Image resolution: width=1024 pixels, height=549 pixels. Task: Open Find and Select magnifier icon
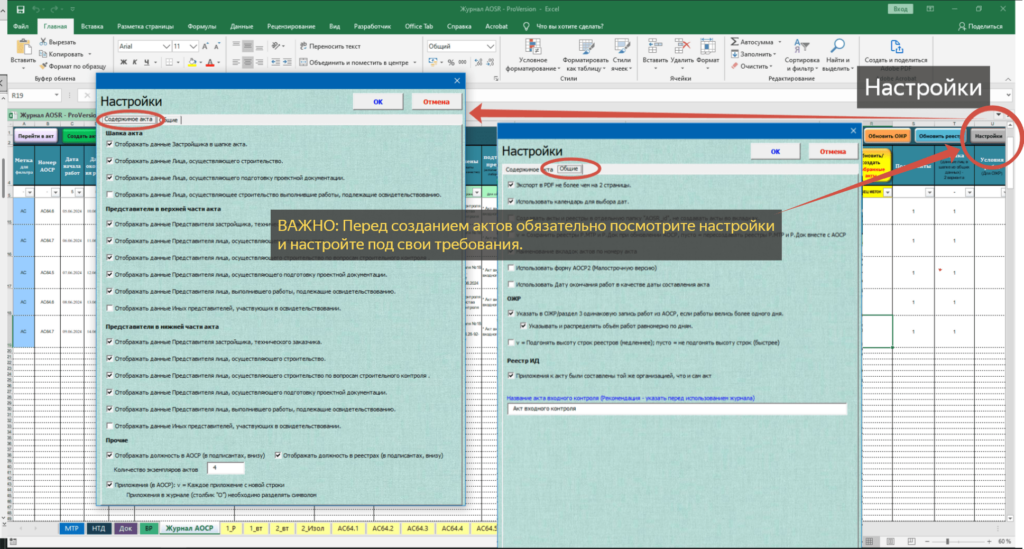837,46
